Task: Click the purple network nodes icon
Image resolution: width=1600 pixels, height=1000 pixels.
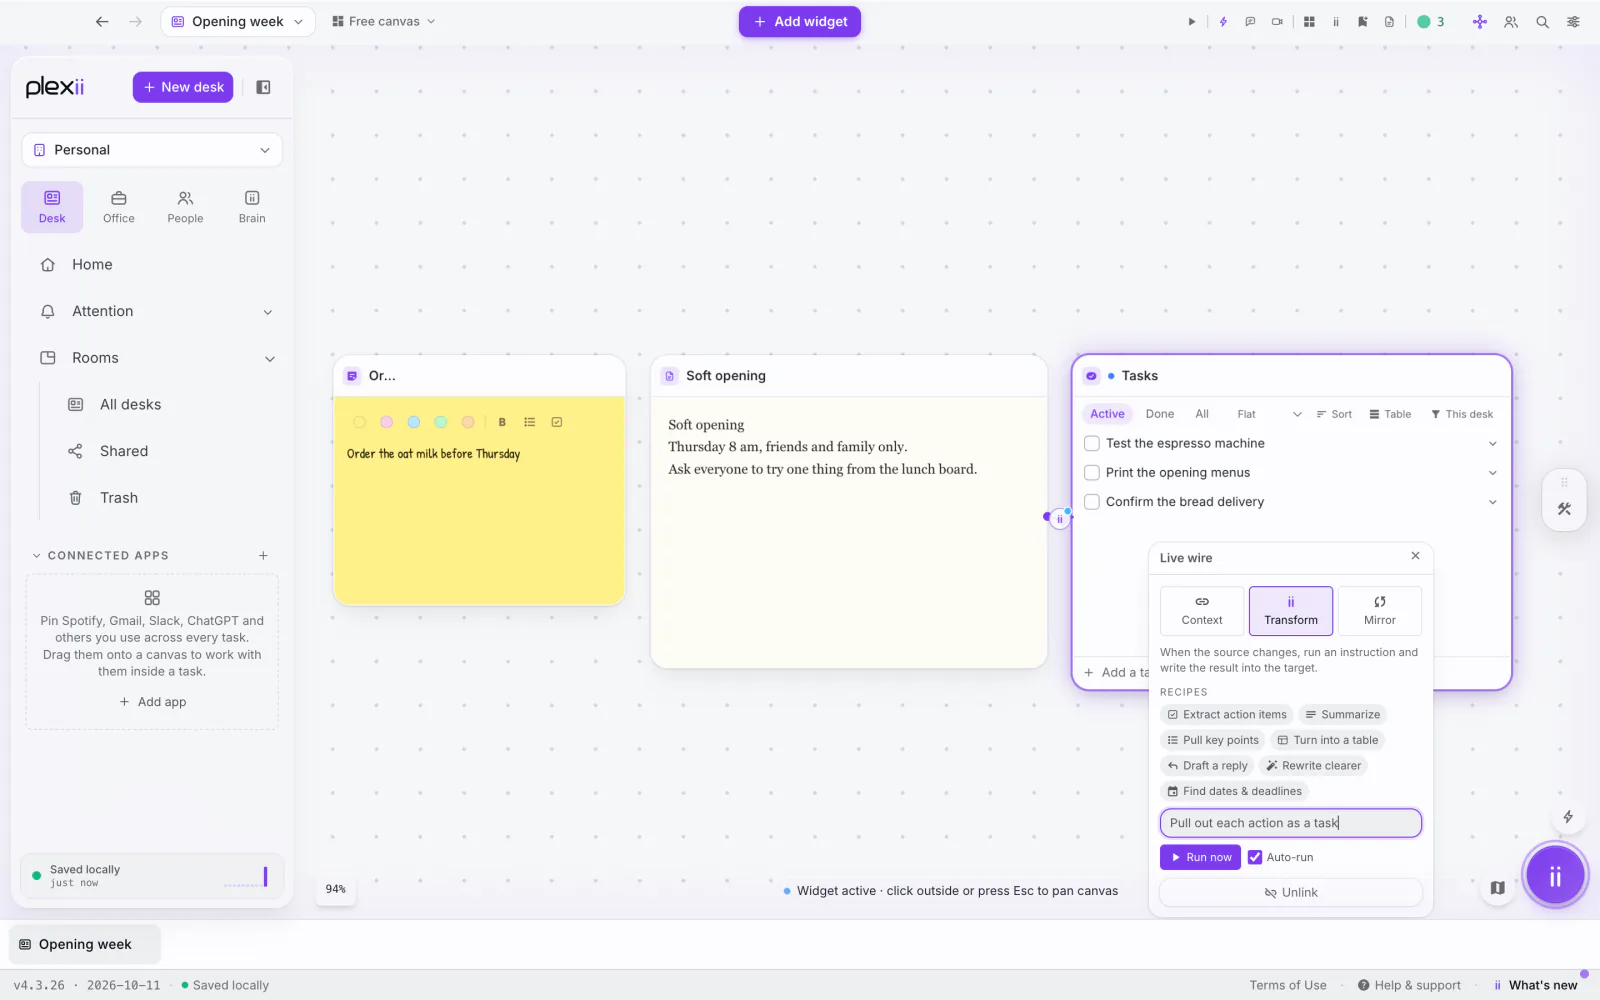Action: click(x=1480, y=22)
